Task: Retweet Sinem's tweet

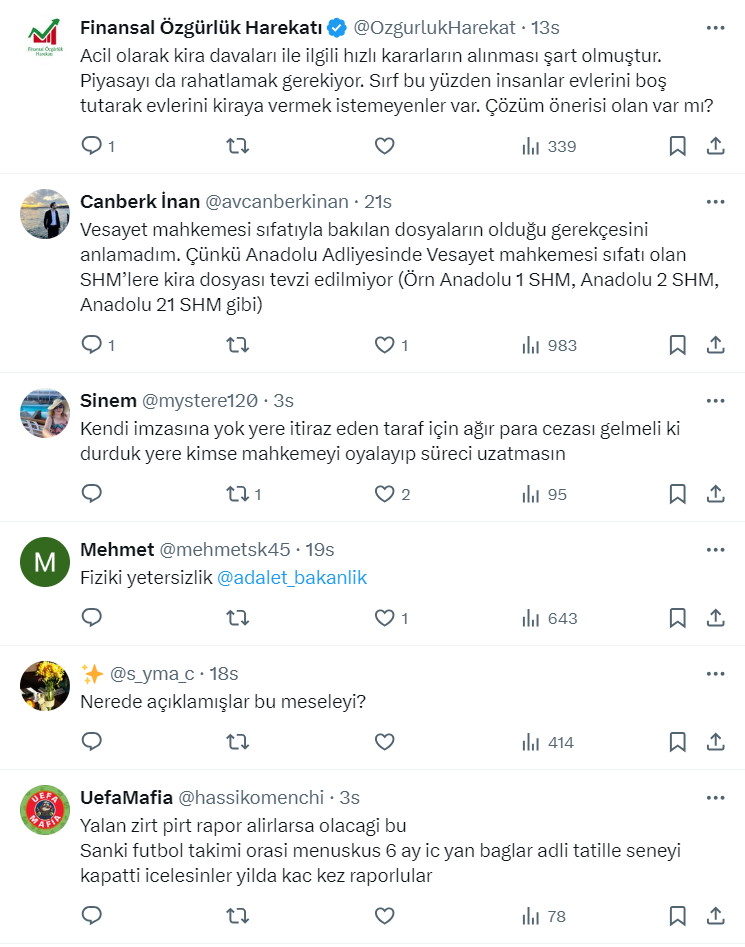Action: [x=238, y=494]
